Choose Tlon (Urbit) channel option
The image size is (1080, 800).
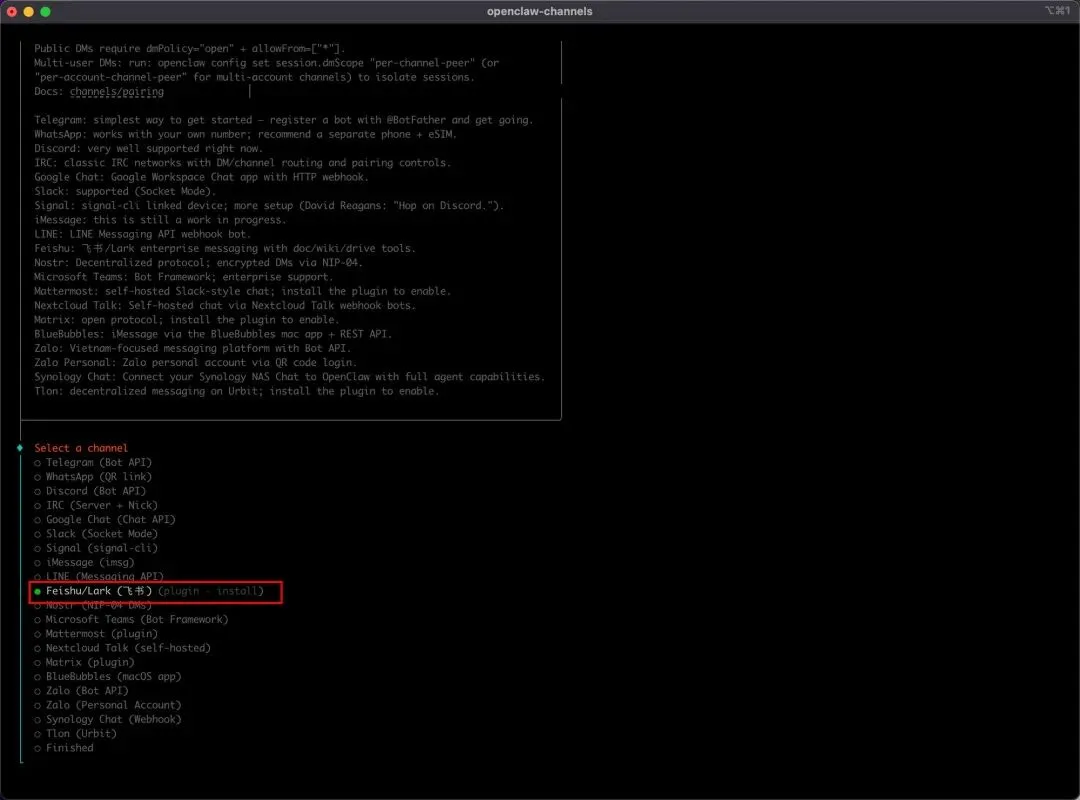tap(75, 734)
